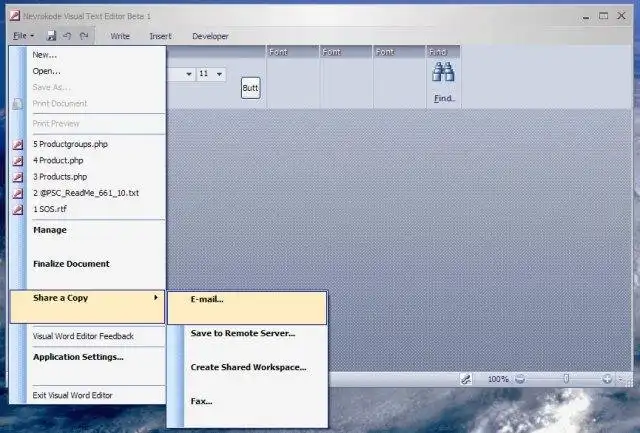
Task: Select the Manage menu entry
Action: (x=96, y=238)
